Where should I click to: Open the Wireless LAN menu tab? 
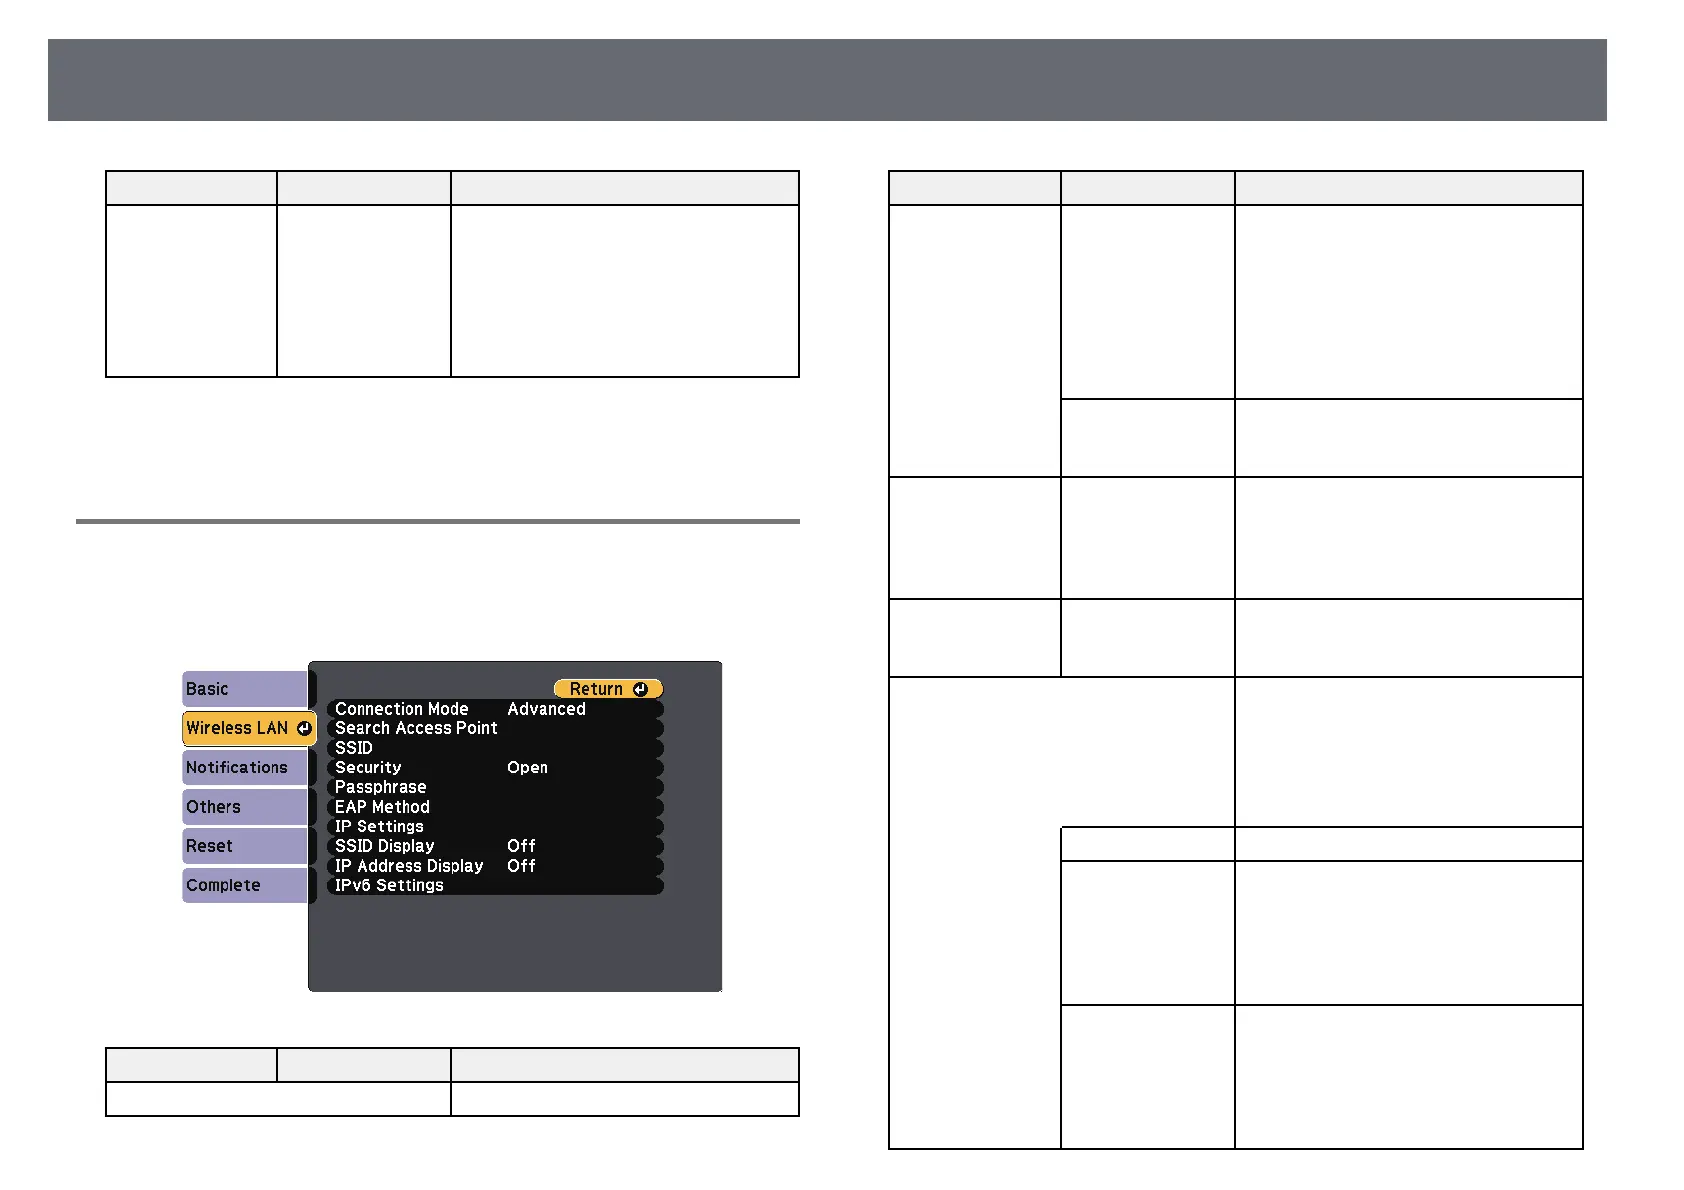249,728
